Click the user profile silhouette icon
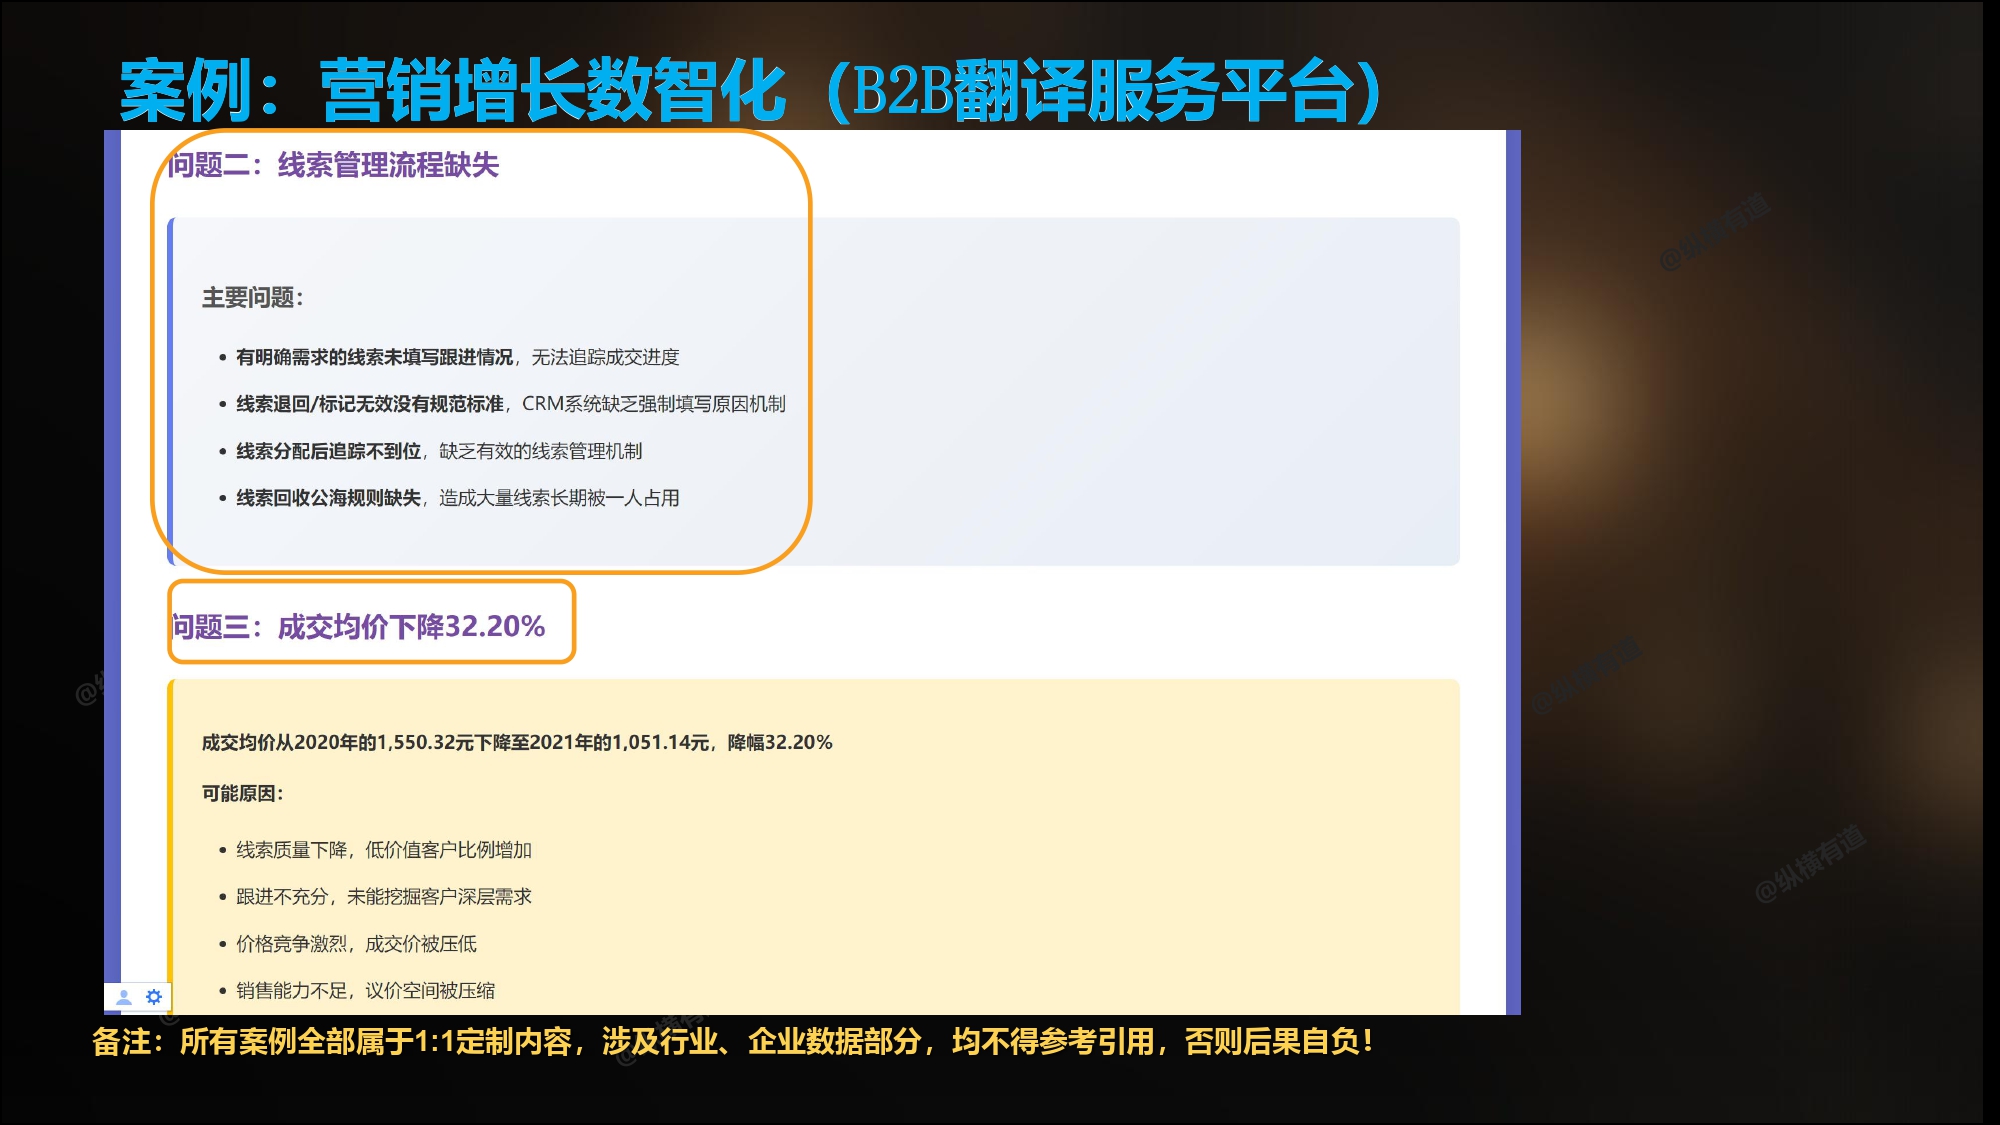This screenshot has width=2000, height=1125. pyautogui.click(x=124, y=997)
